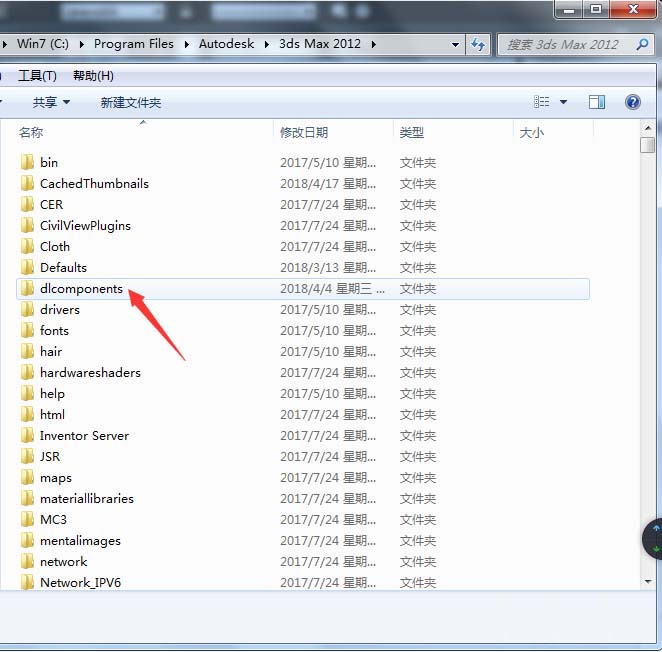The height and width of the screenshot is (652, 662).
Task: Click the hardwareshaders folder name
Action: [x=90, y=372]
